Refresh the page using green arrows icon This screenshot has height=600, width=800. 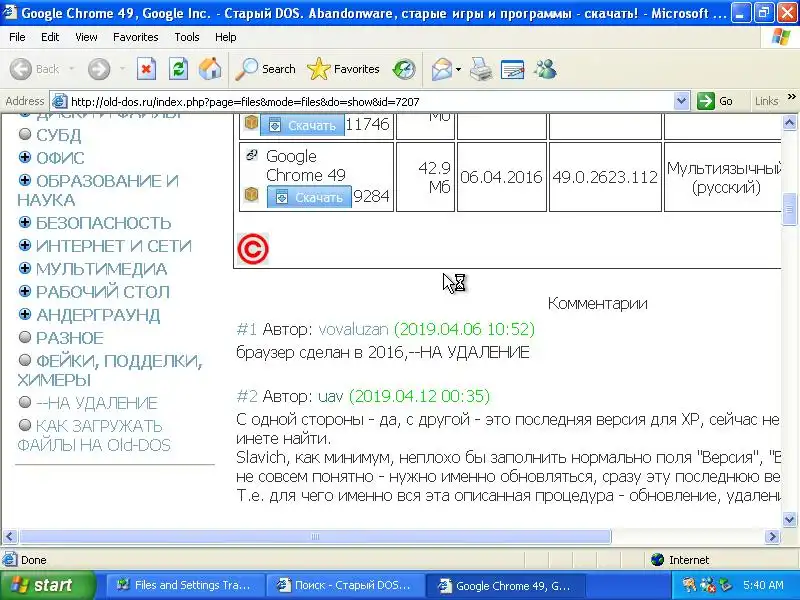click(x=179, y=69)
